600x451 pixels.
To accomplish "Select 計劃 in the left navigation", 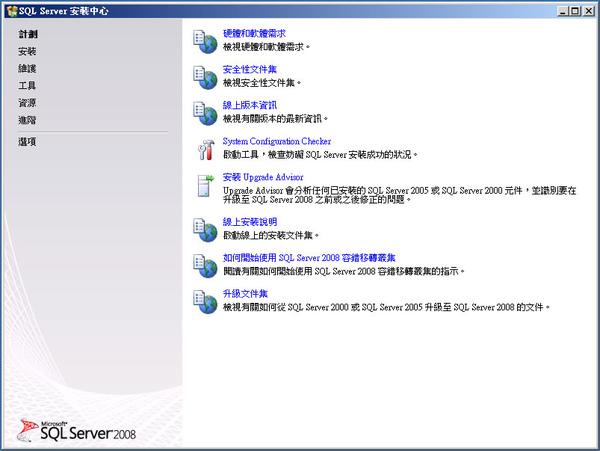I will click(x=28, y=34).
